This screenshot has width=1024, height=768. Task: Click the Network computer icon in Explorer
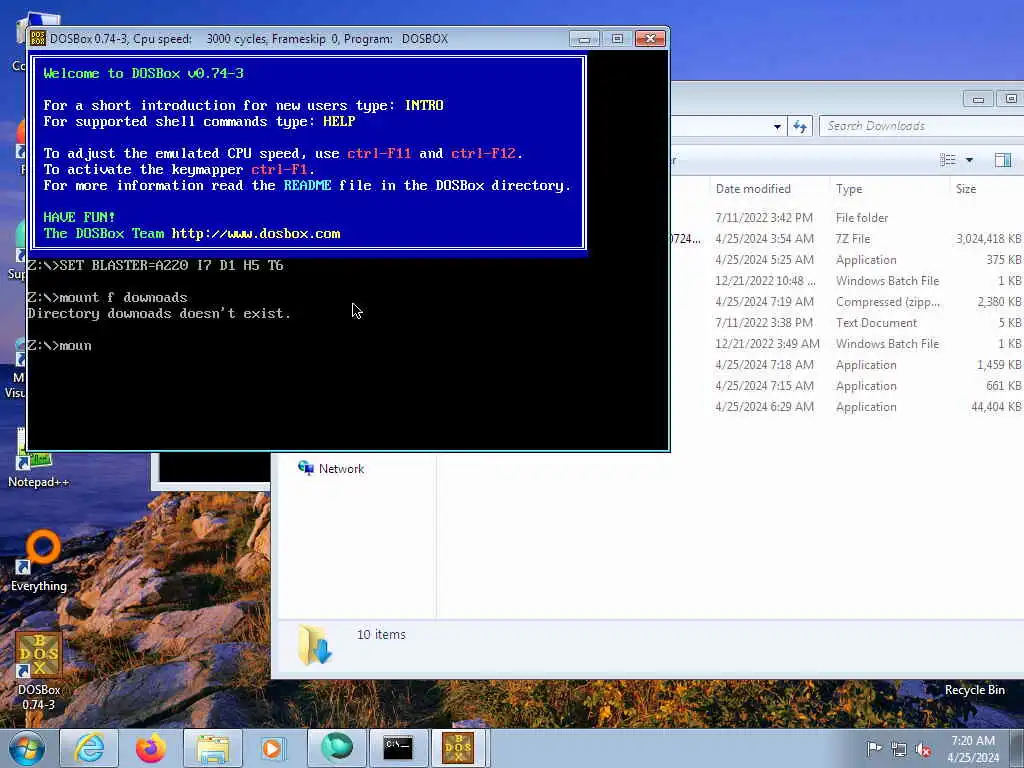(305, 468)
